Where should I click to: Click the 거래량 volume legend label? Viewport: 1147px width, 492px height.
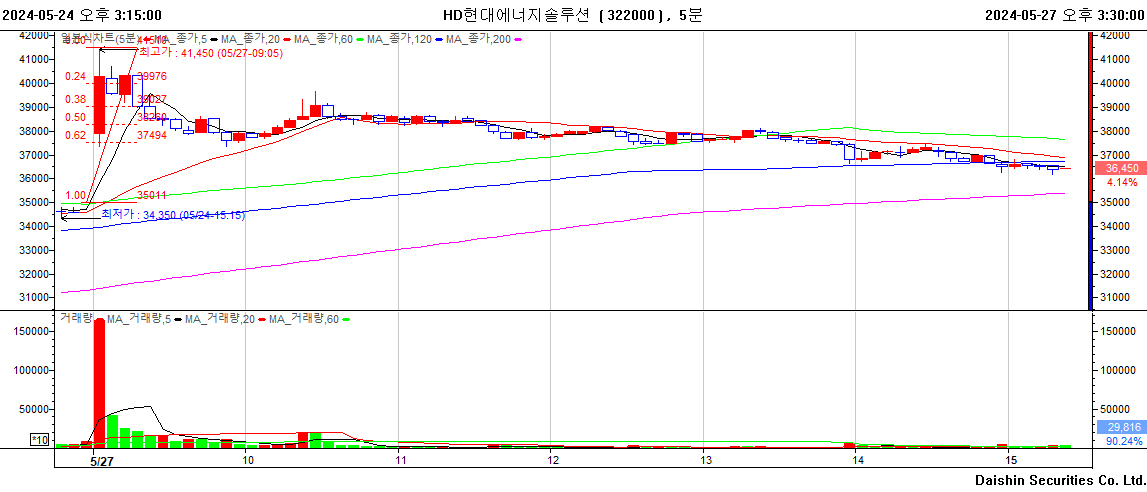[x=74, y=319]
